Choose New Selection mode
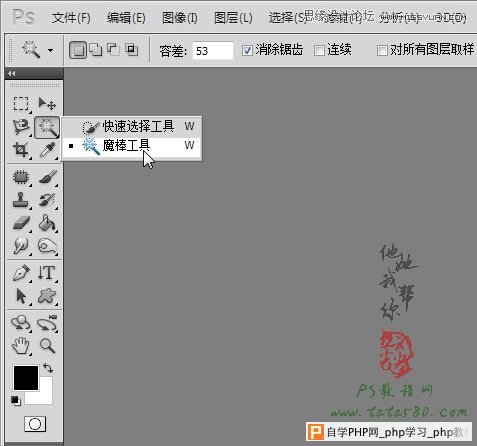 (x=78, y=50)
